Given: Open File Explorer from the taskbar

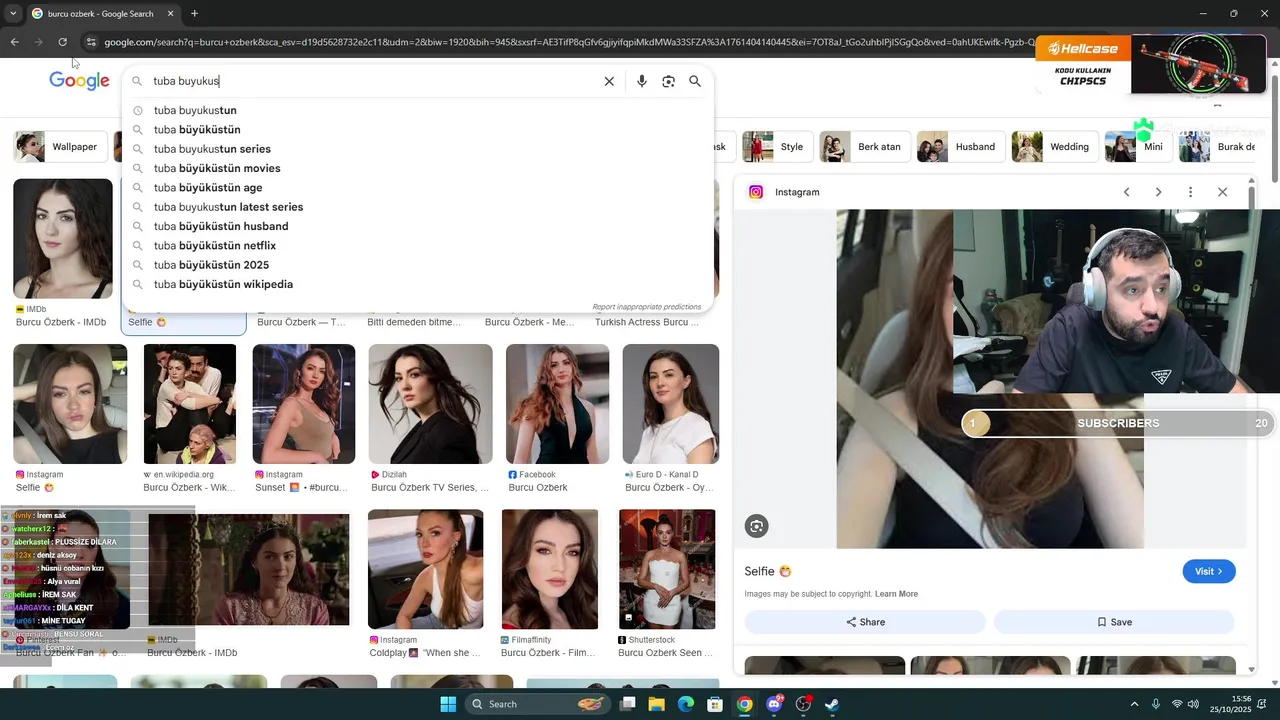Looking at the screenshot, I should [656, 704].
